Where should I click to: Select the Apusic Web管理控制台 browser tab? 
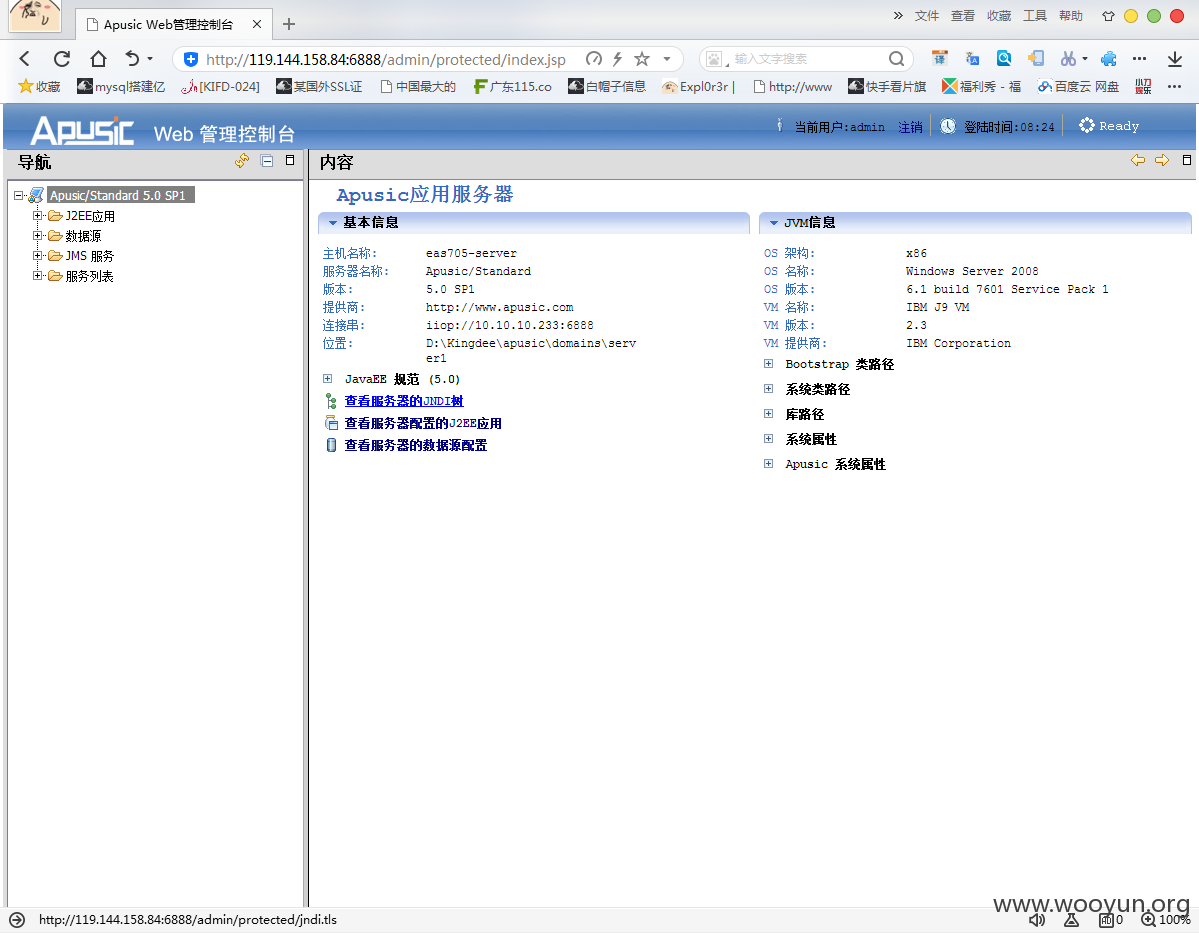(173, 24)
